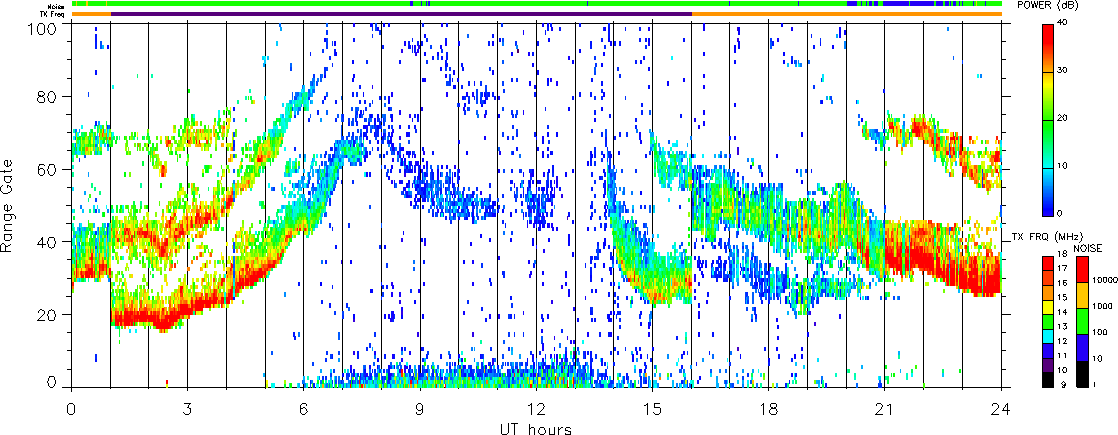The height and width of the screenshot is (435, 1118).
Task: Pick green swatch in TX FRQ legend
Action: tap(1047, 322)
